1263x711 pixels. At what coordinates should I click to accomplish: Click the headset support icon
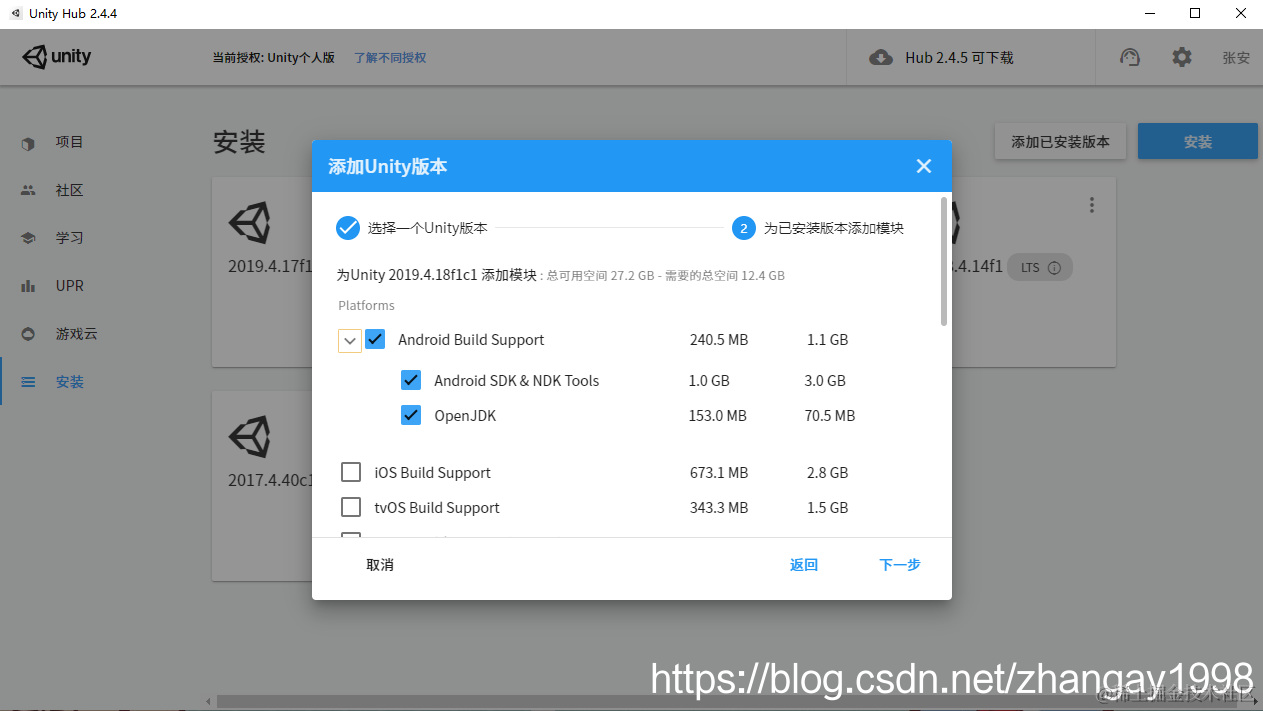(x=1129, y=57)
